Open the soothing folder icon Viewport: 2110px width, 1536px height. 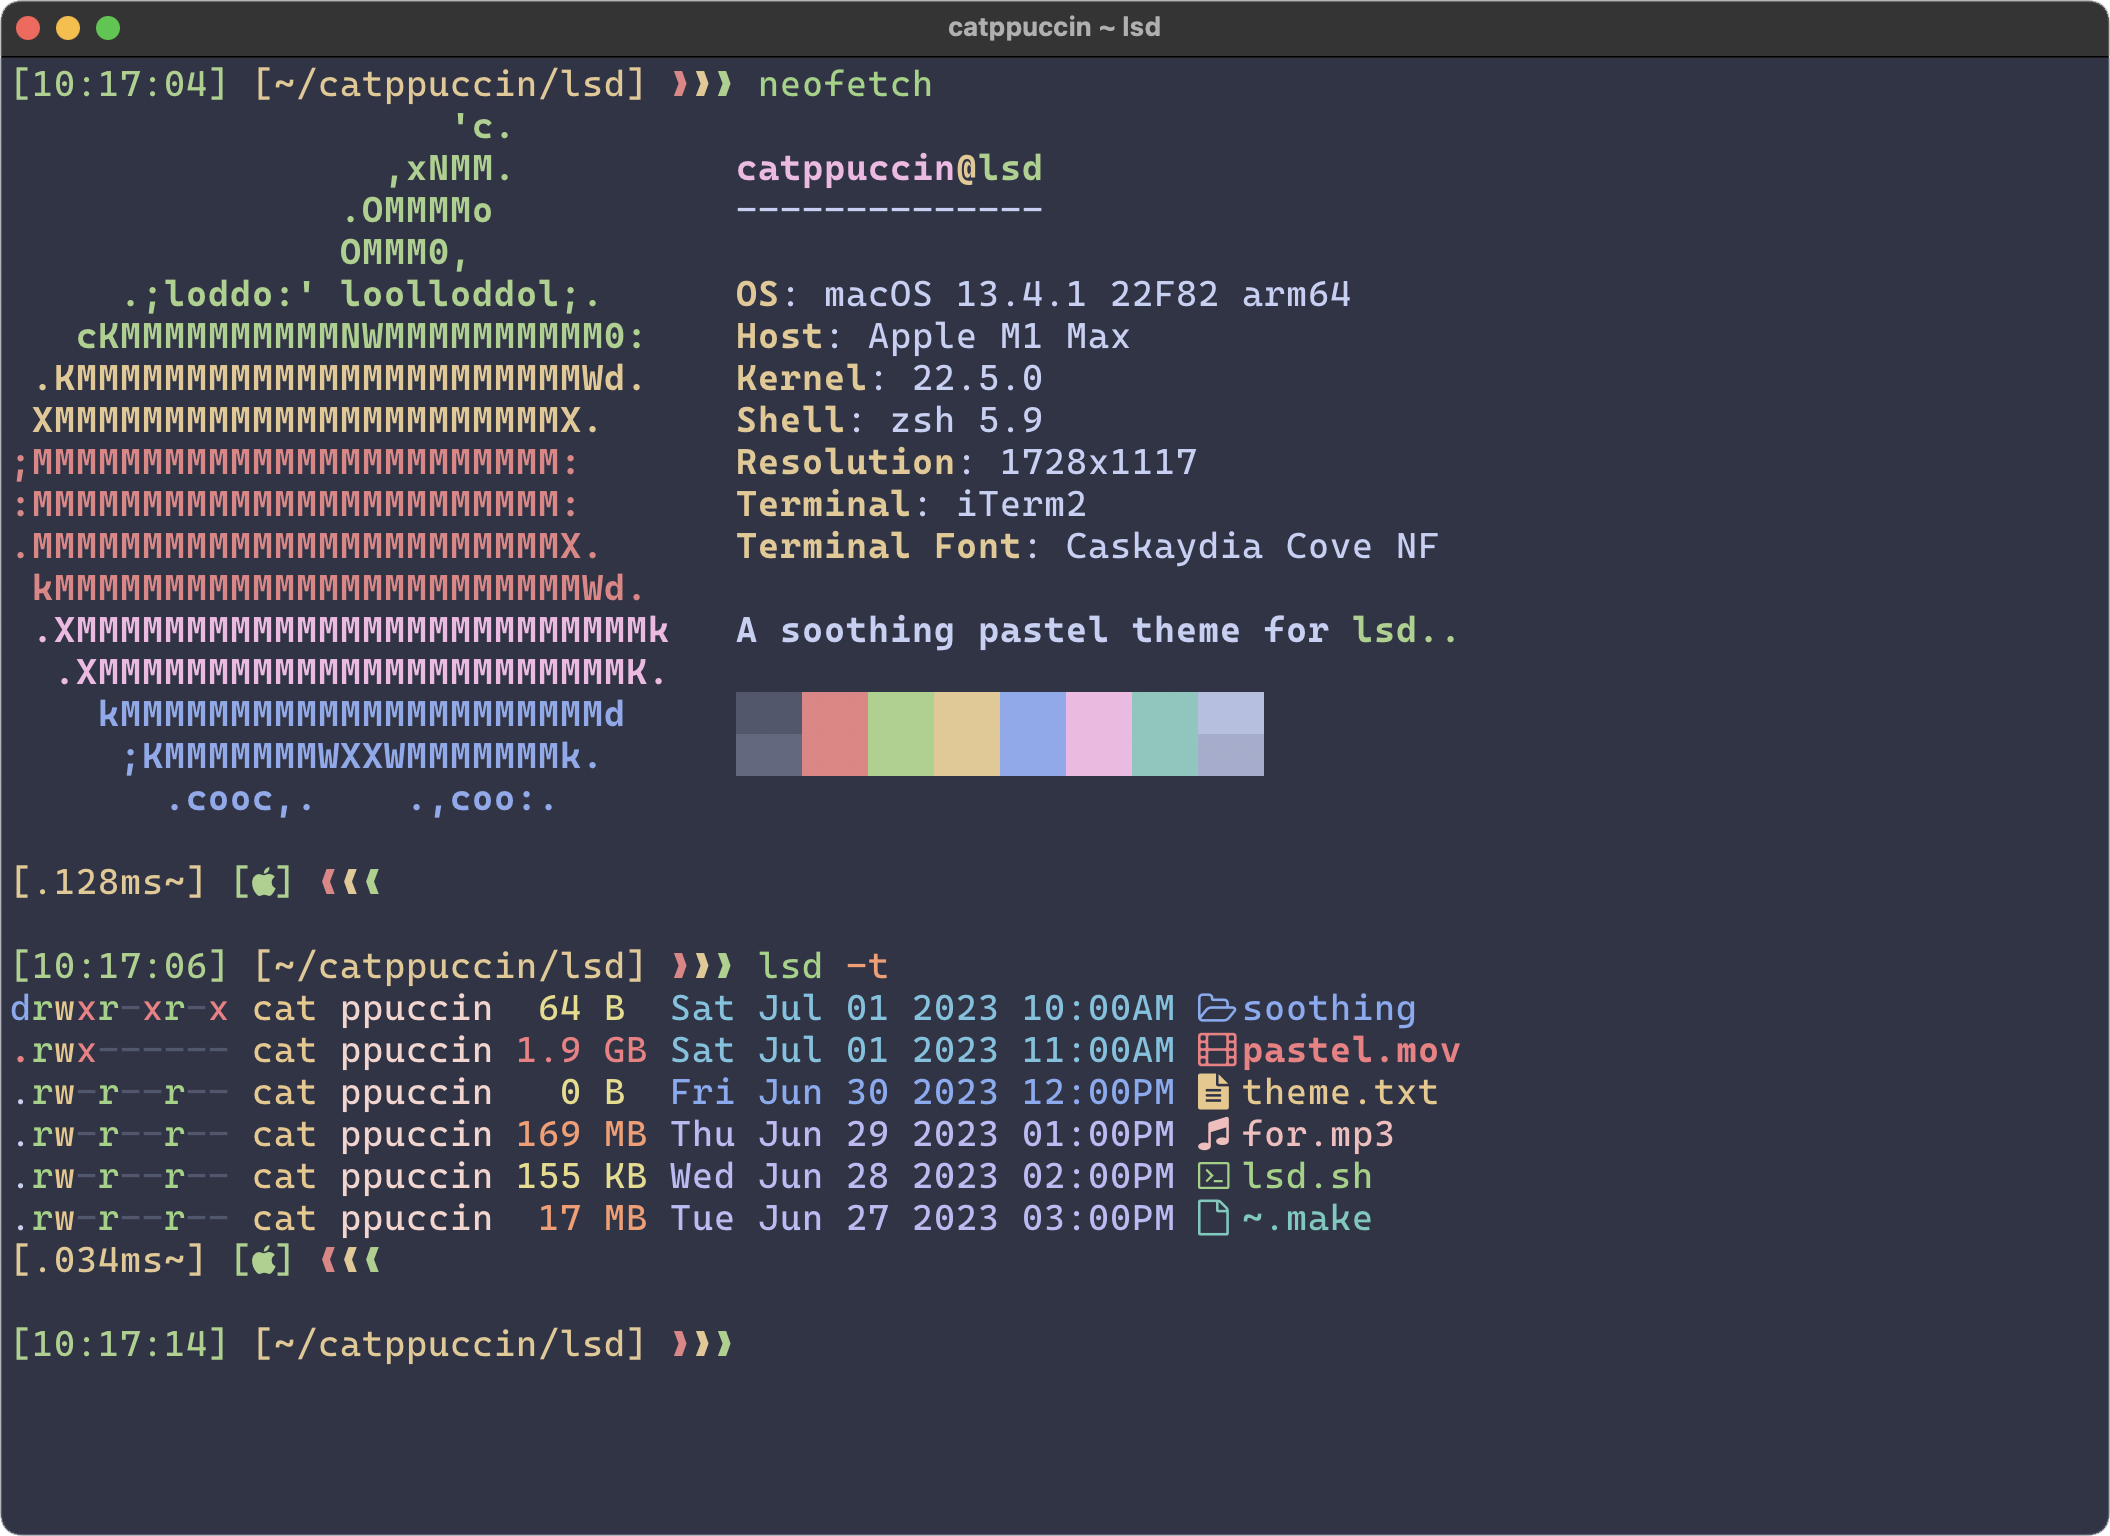[x=1216, y=1008]
